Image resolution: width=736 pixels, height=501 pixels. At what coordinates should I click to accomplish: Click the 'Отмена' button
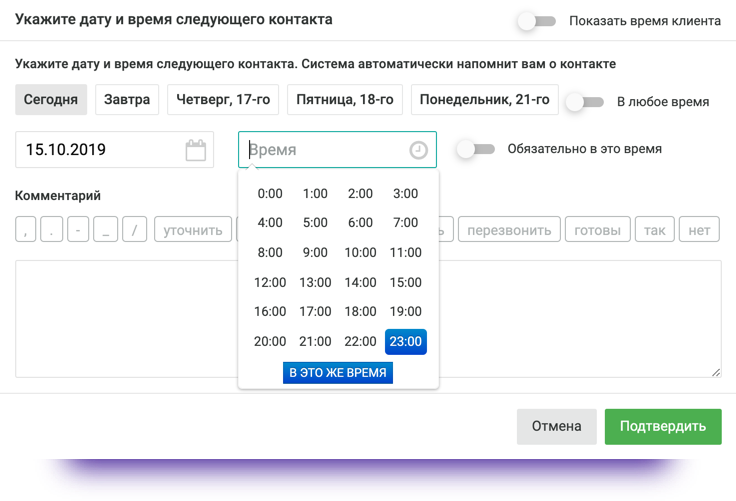pyautogui.click(x=556, y=426)
